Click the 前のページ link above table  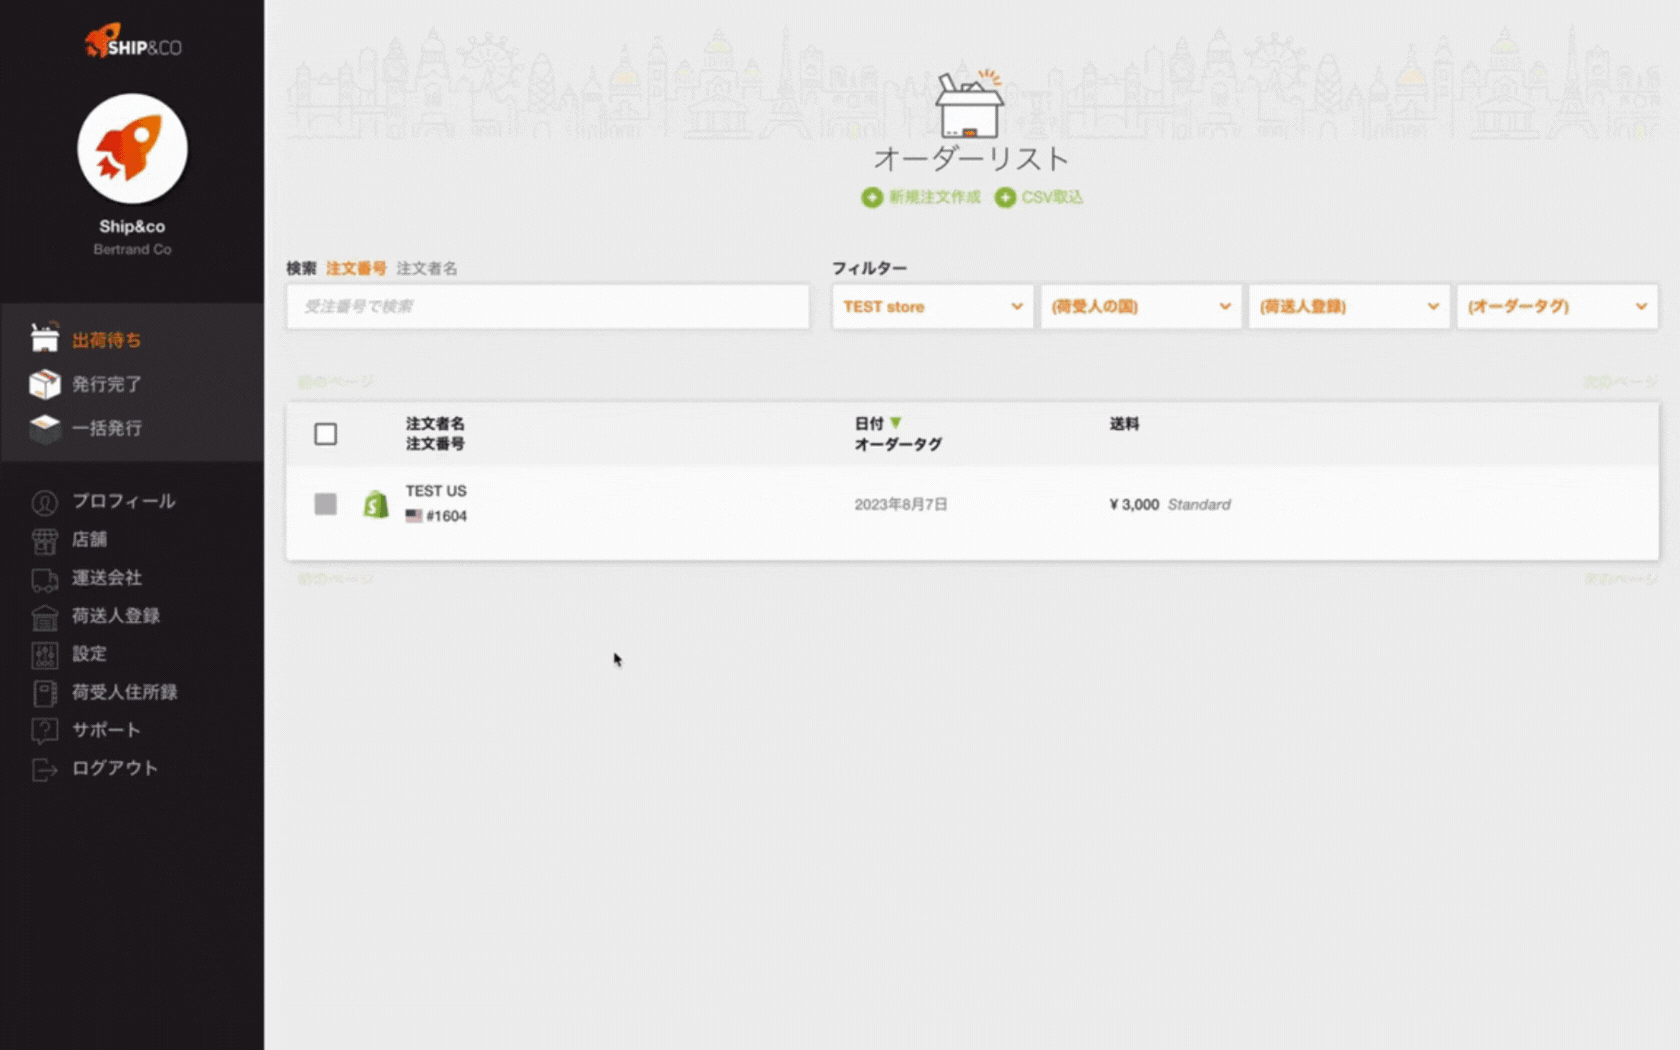click(335, 382)
